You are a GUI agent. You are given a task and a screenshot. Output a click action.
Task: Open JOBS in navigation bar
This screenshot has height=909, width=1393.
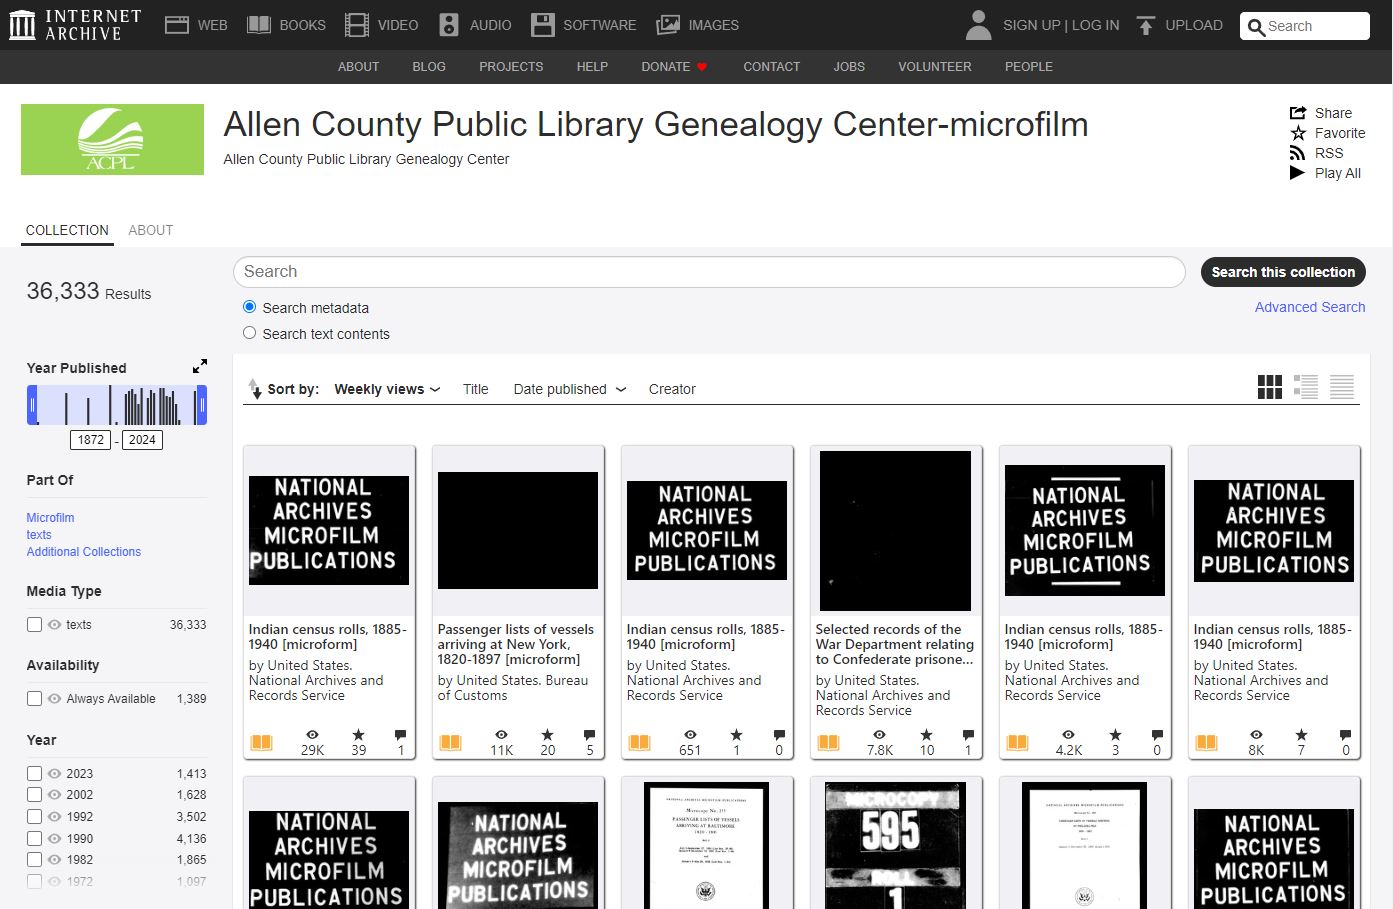tap(849, 67)
